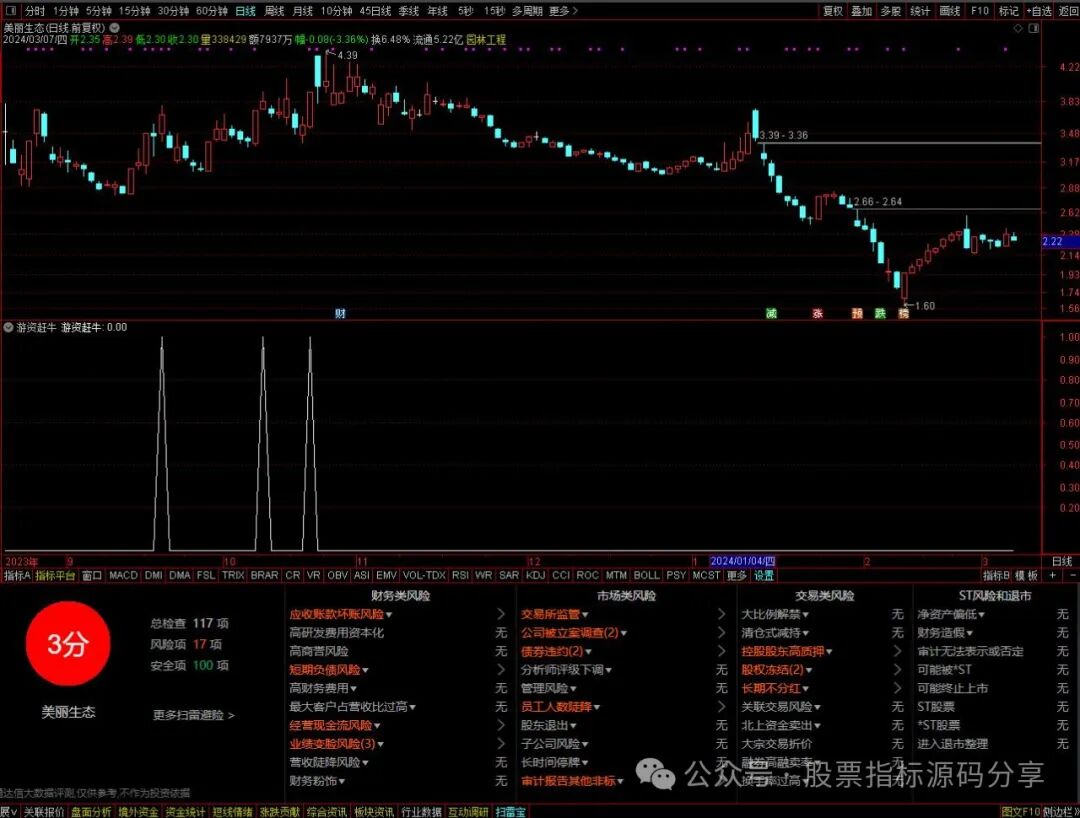
Task: Select the 季线 period tab
Action: coord(408,11)
